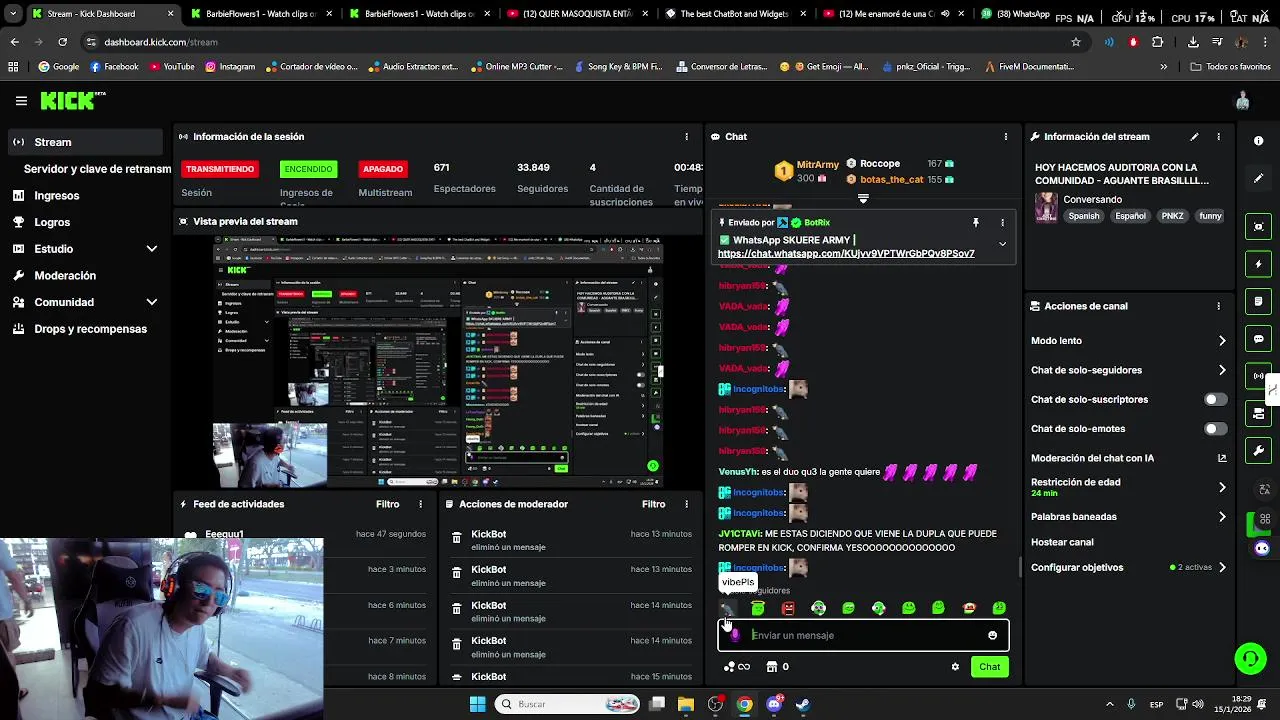Insert the red angry emote
Screen dimensions: 1280x720
click(x=788, y=608)
